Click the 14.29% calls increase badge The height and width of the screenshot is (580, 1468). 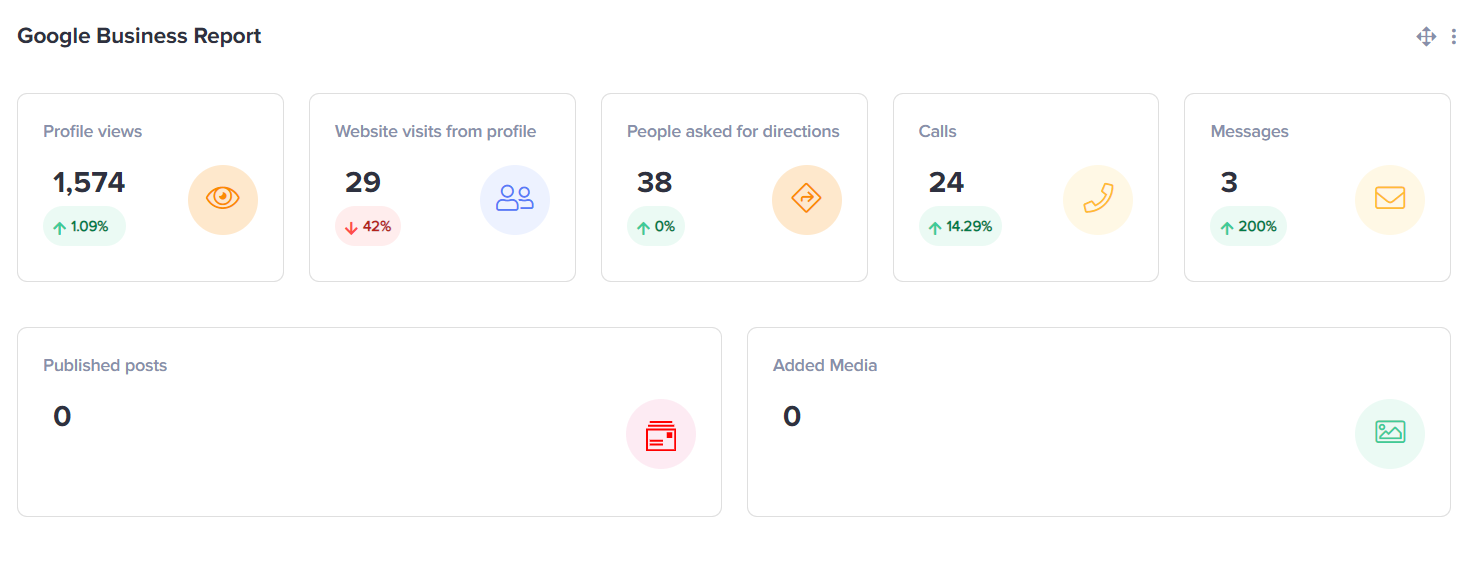point(960,227)
